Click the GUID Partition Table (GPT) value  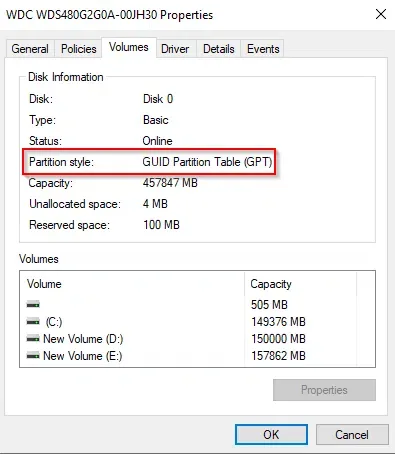pos(207,162)
